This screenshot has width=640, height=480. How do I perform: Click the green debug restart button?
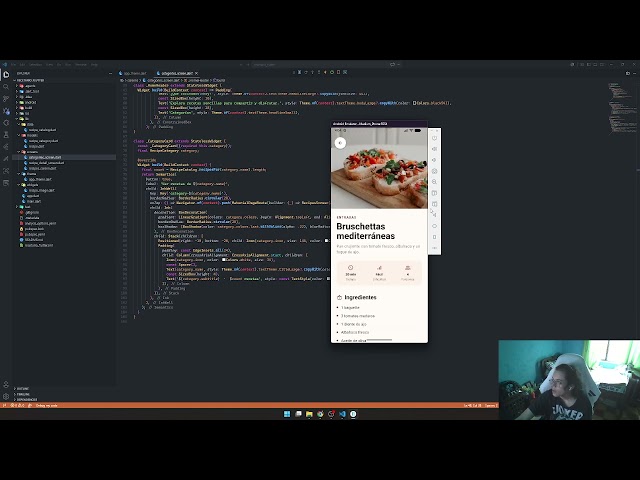coord(332,72)
